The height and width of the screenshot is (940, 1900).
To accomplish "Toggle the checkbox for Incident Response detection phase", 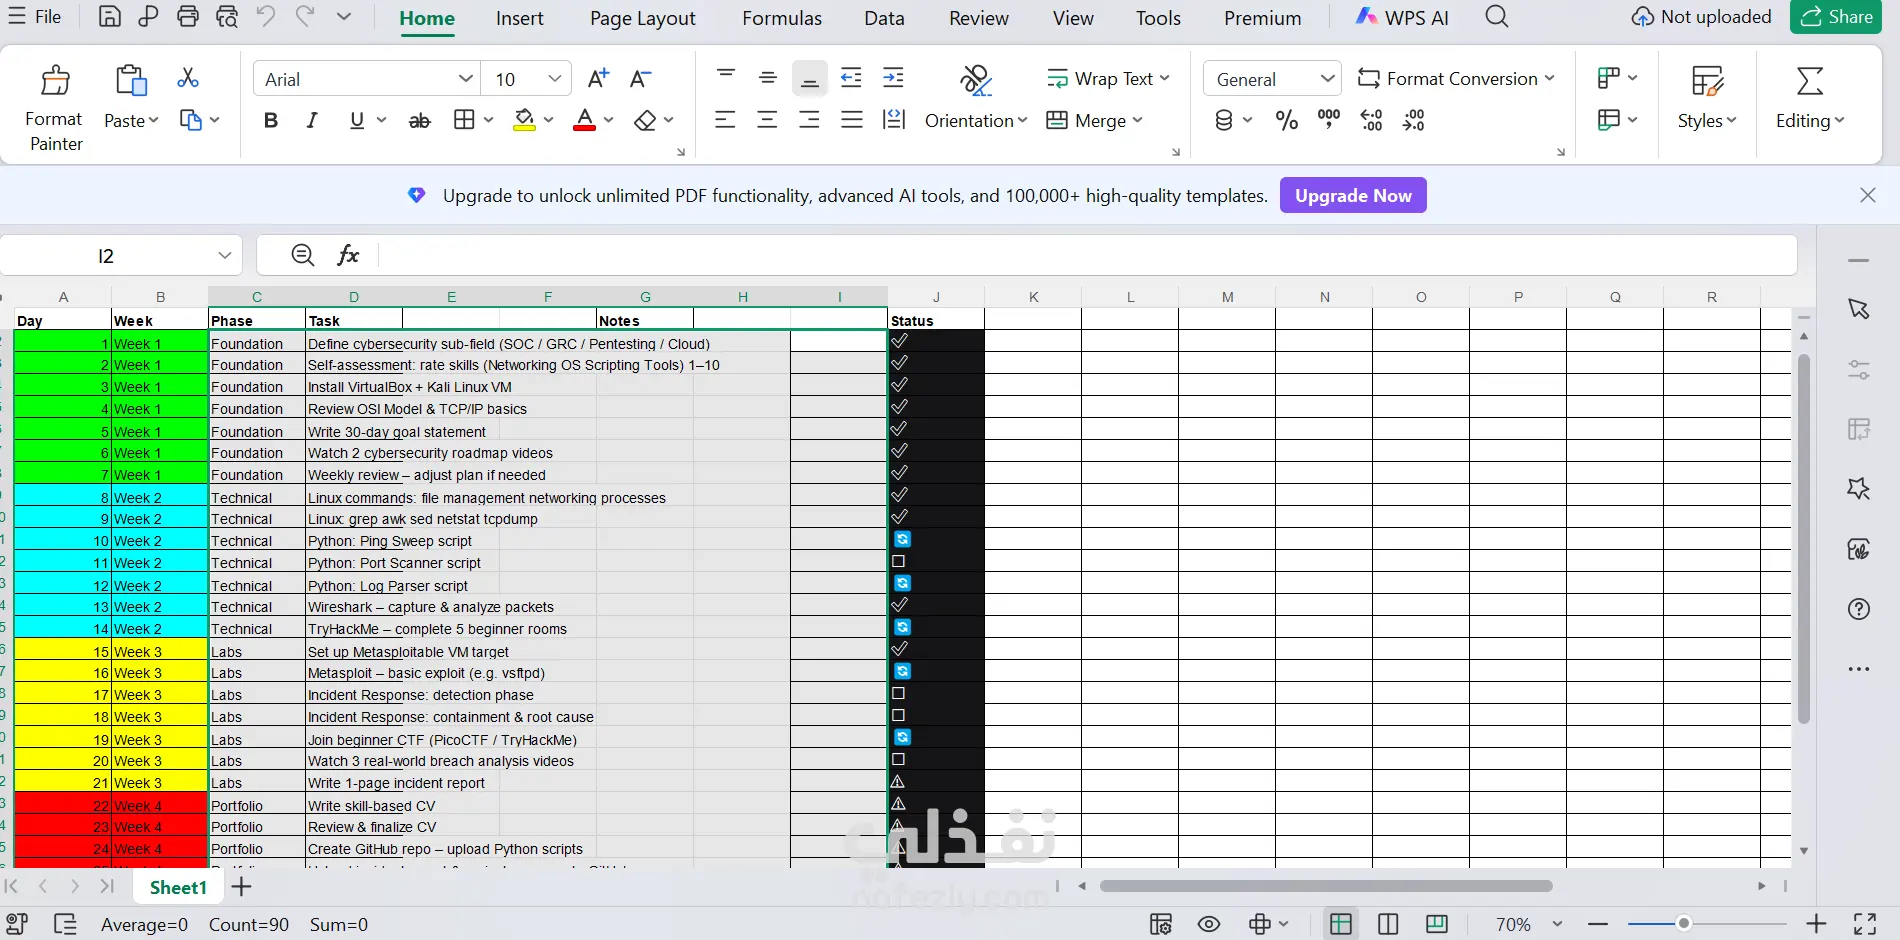I will (x=898, y=694).
